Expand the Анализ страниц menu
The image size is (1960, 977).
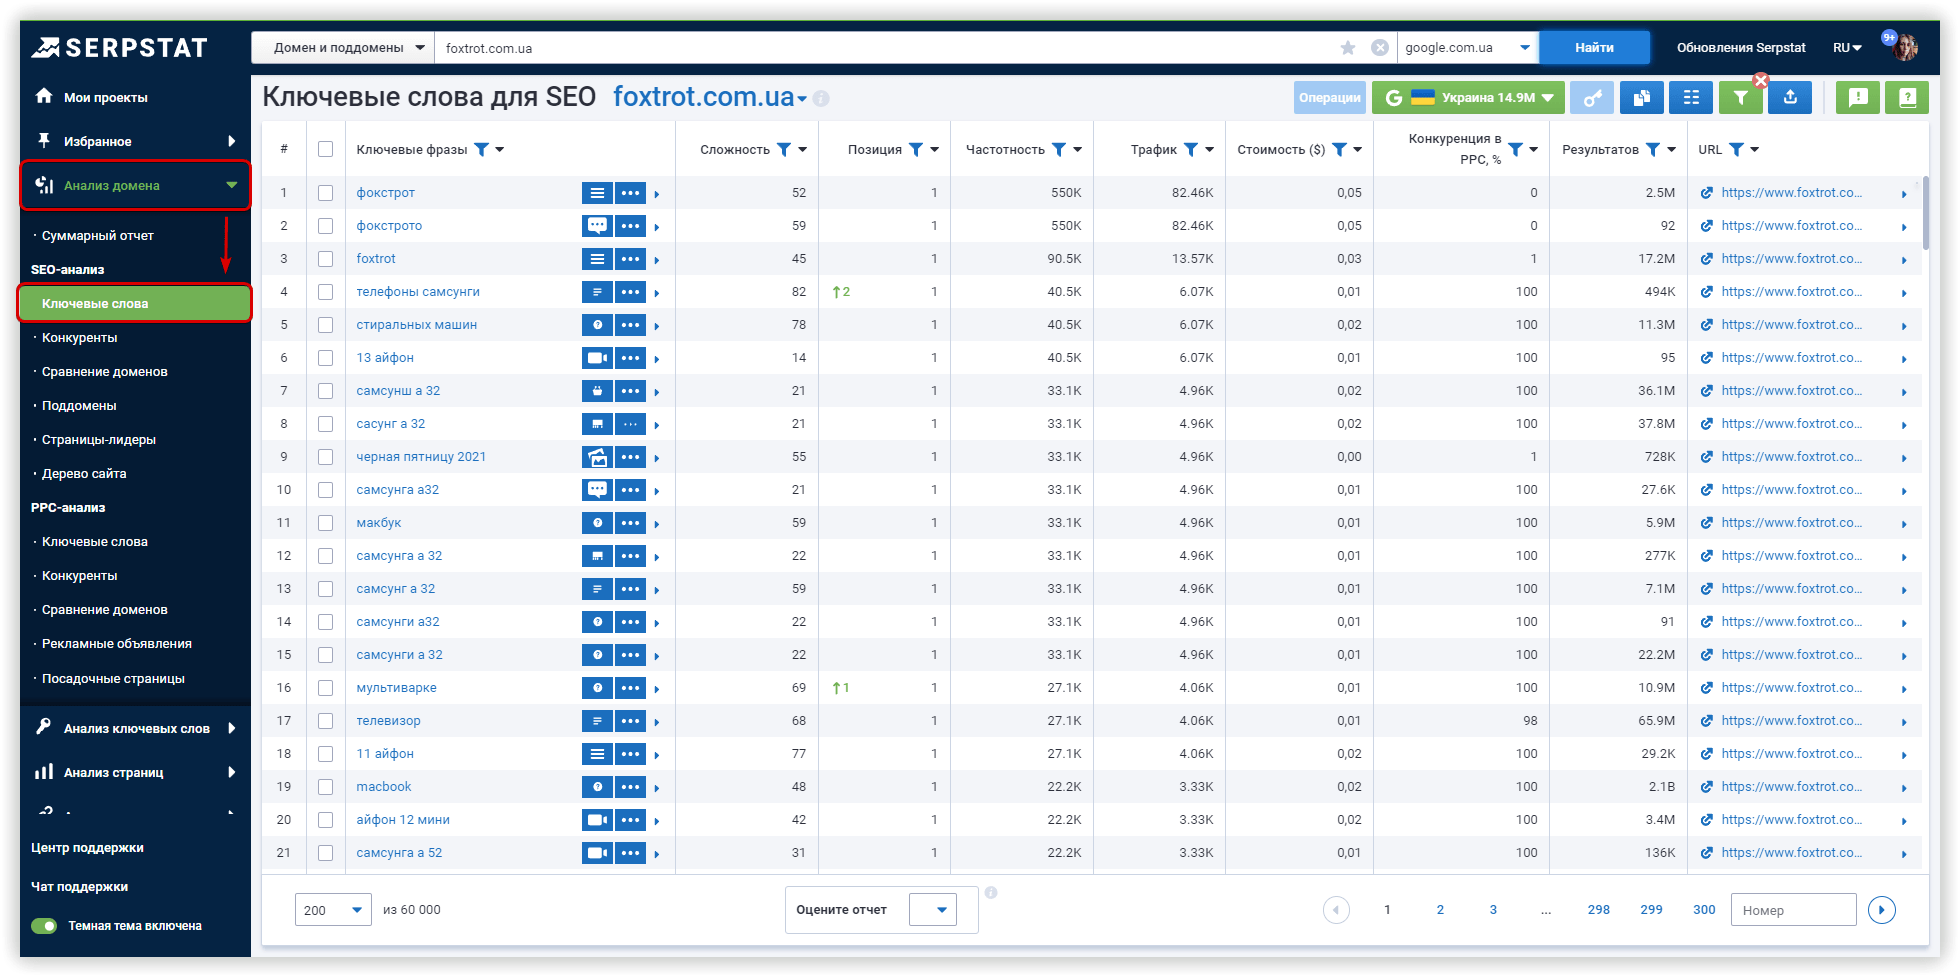(x=135, y=772)
